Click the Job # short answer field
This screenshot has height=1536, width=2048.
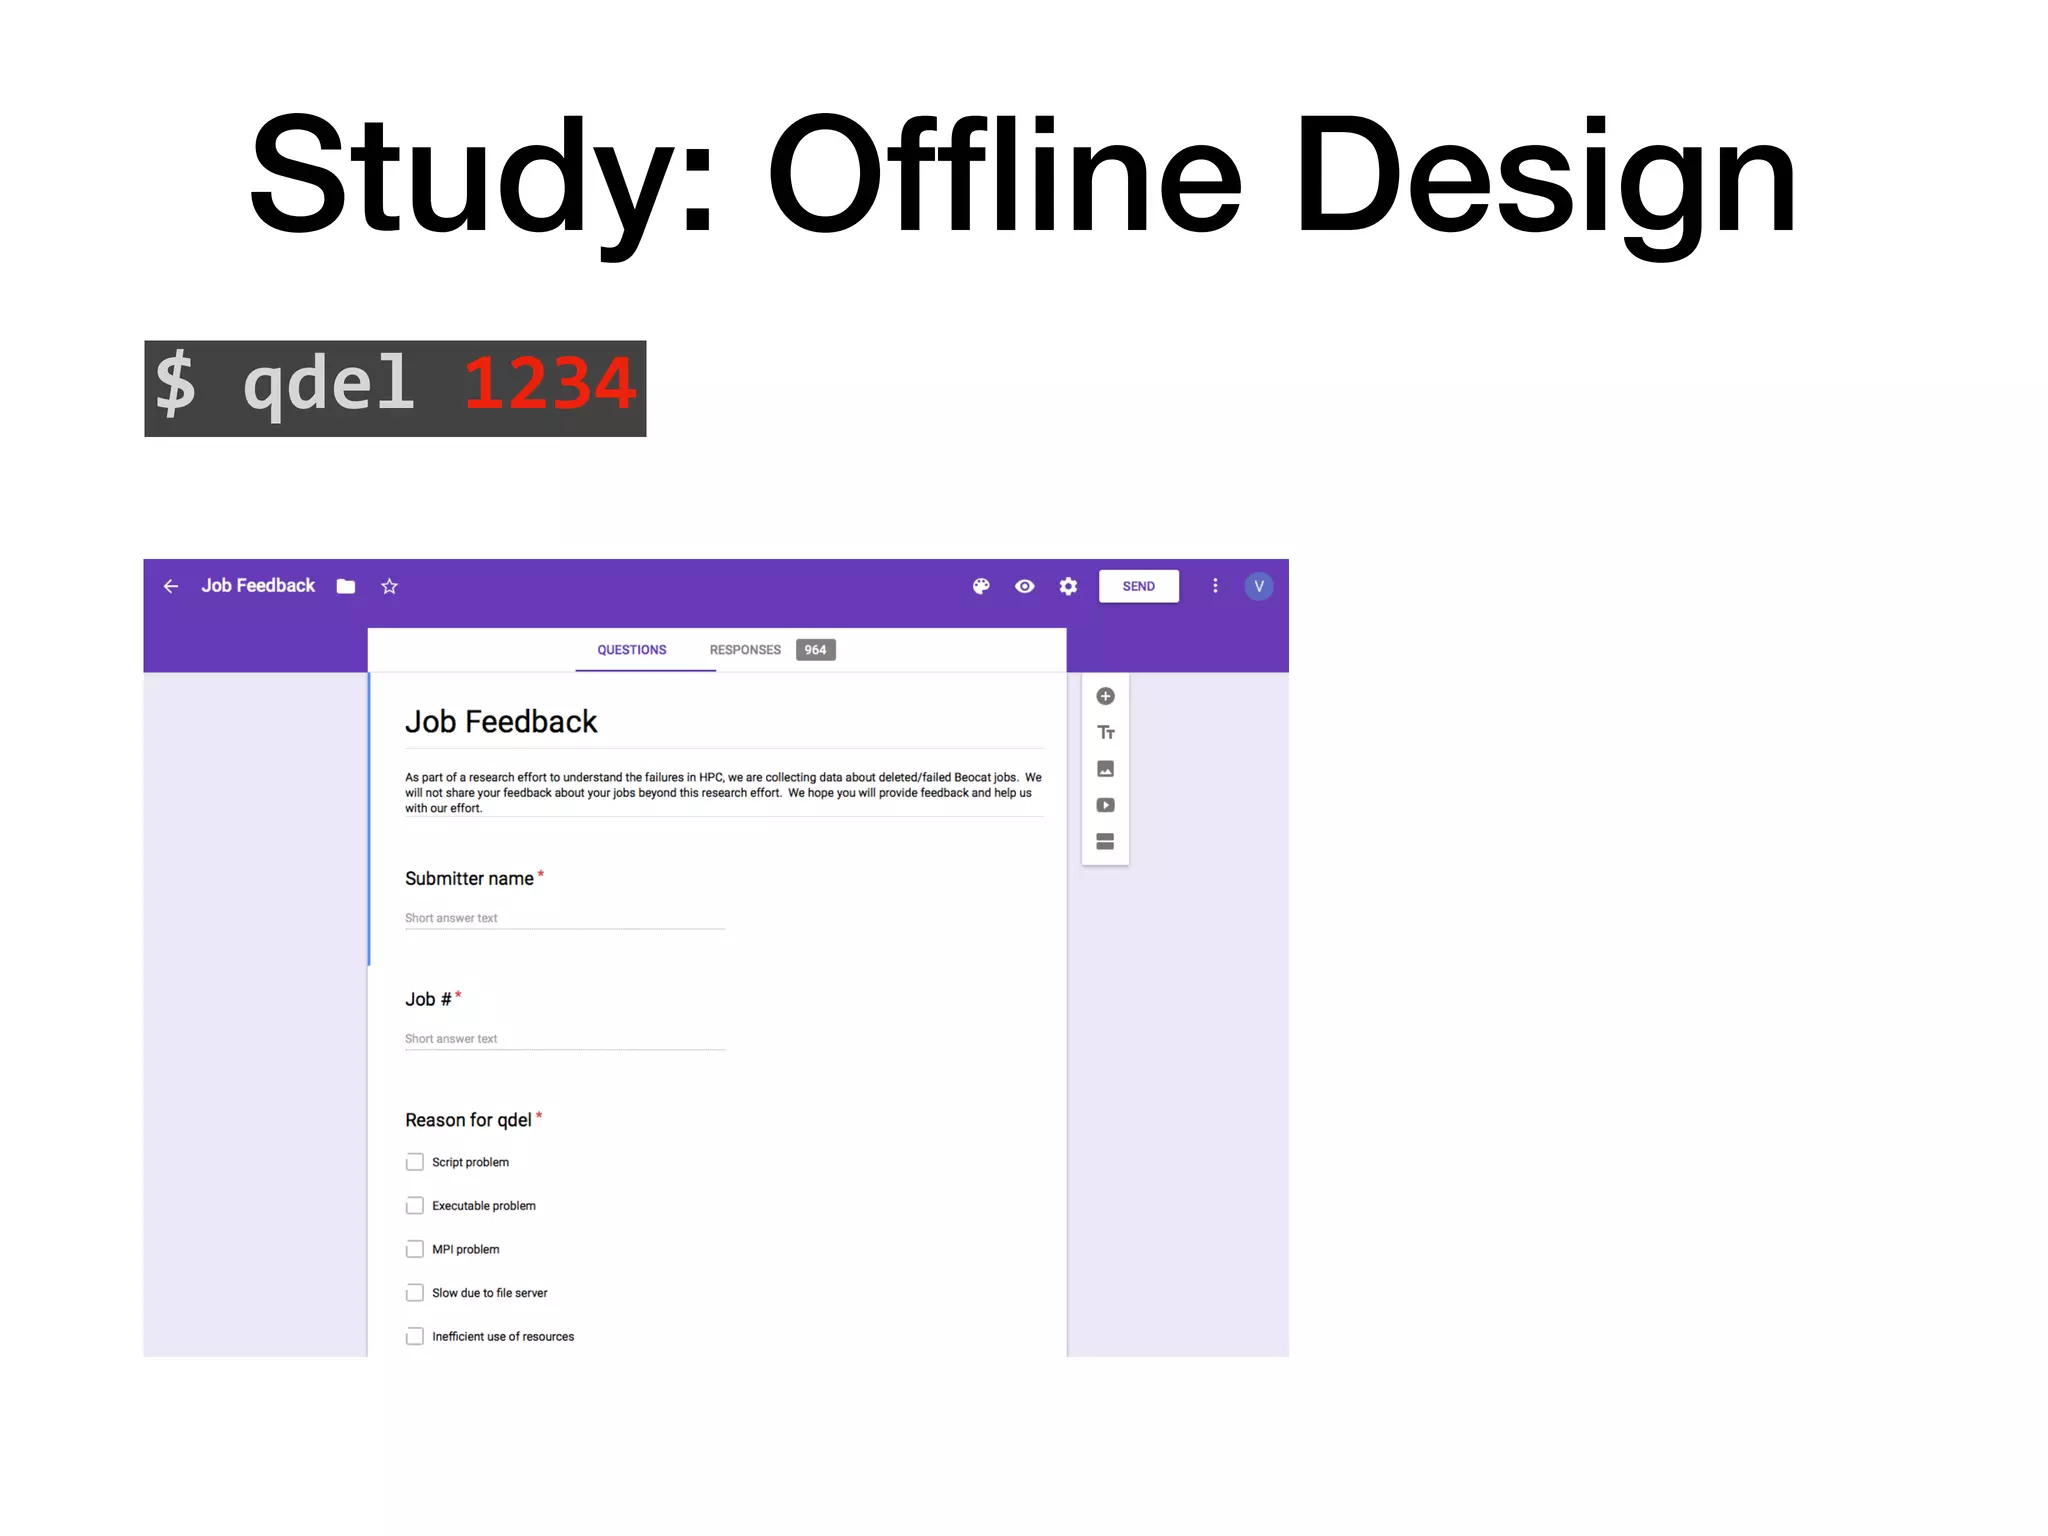point(564,1039)
